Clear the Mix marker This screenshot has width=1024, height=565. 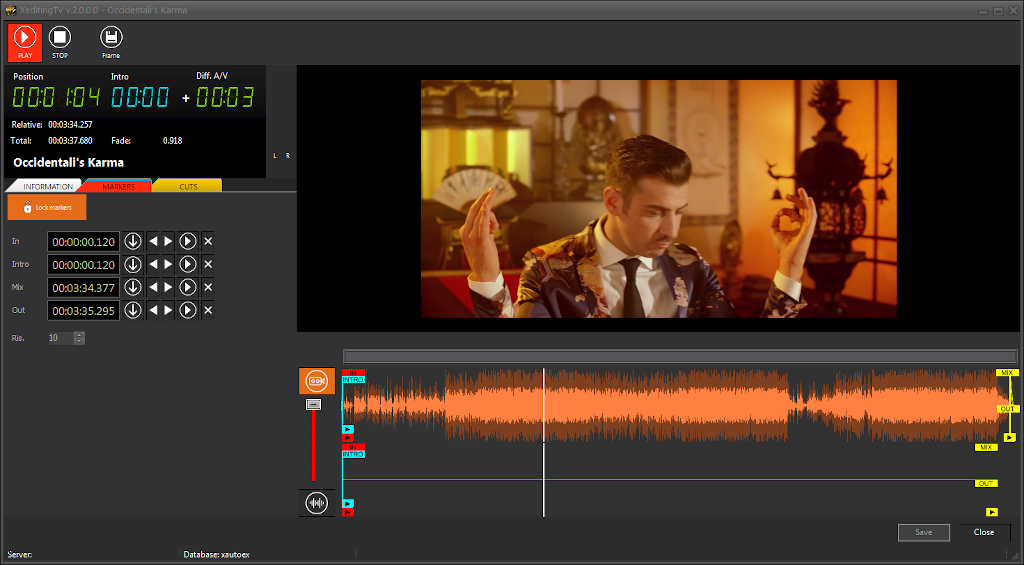(208, 287)
